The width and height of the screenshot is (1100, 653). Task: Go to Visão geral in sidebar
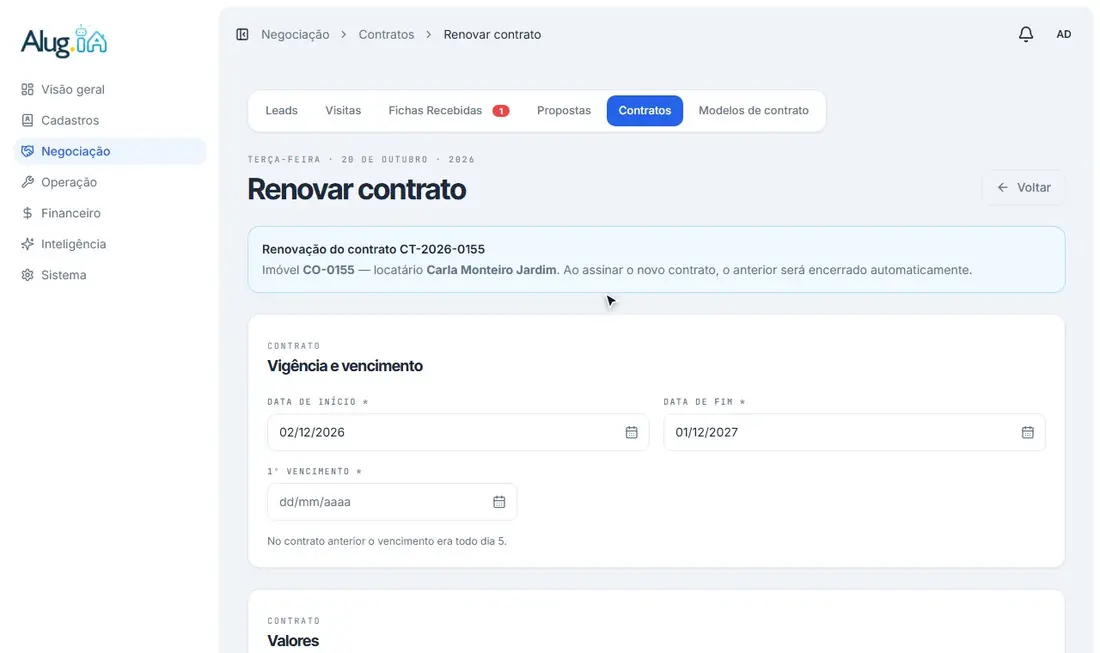click(x=110, y=89)
